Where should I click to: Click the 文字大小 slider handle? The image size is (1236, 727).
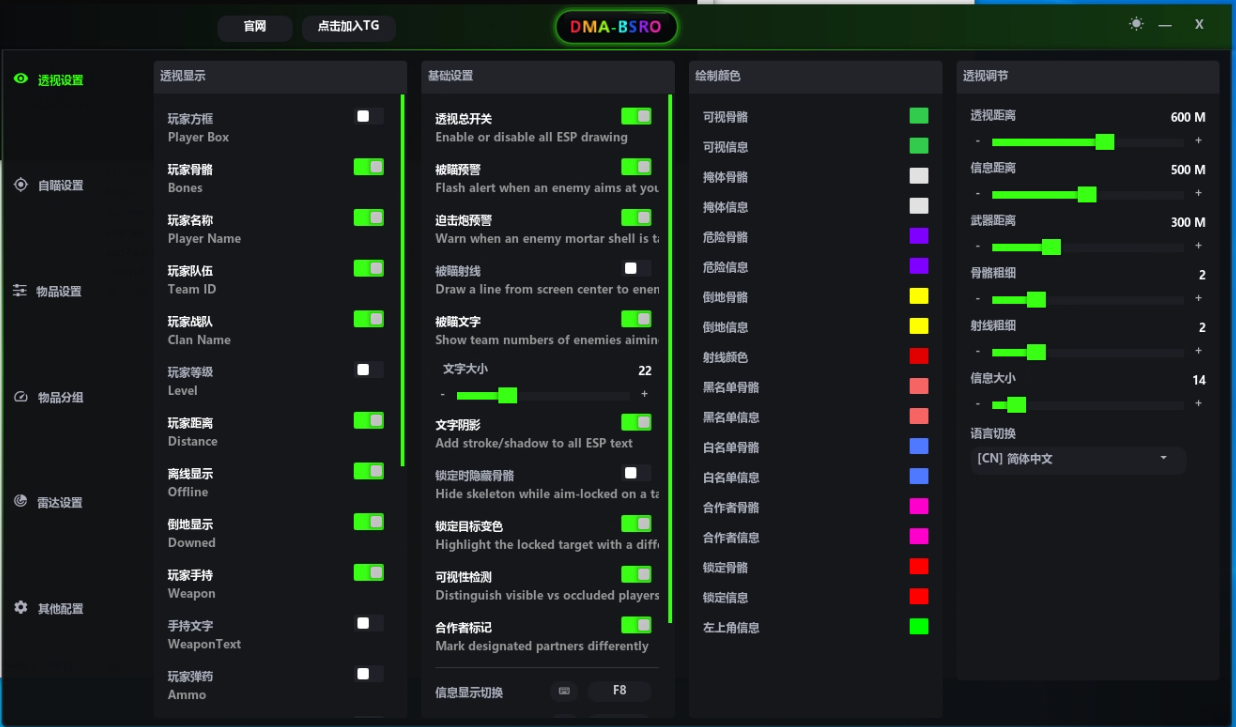[507, 395]
